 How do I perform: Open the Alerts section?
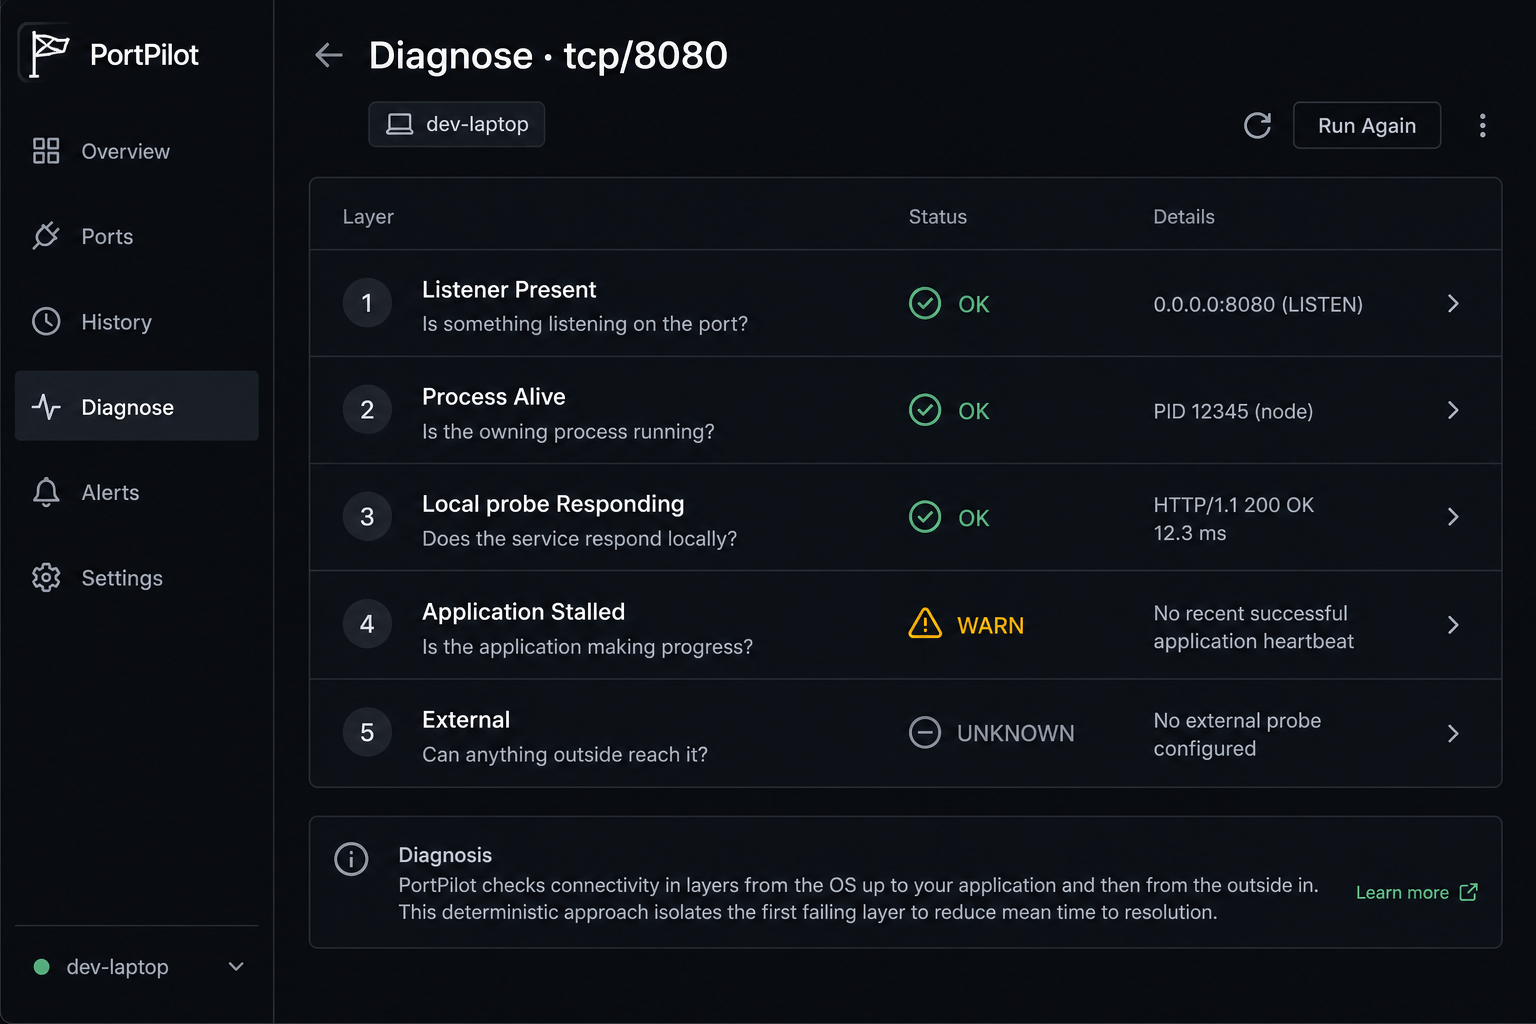tap(137, 492)
